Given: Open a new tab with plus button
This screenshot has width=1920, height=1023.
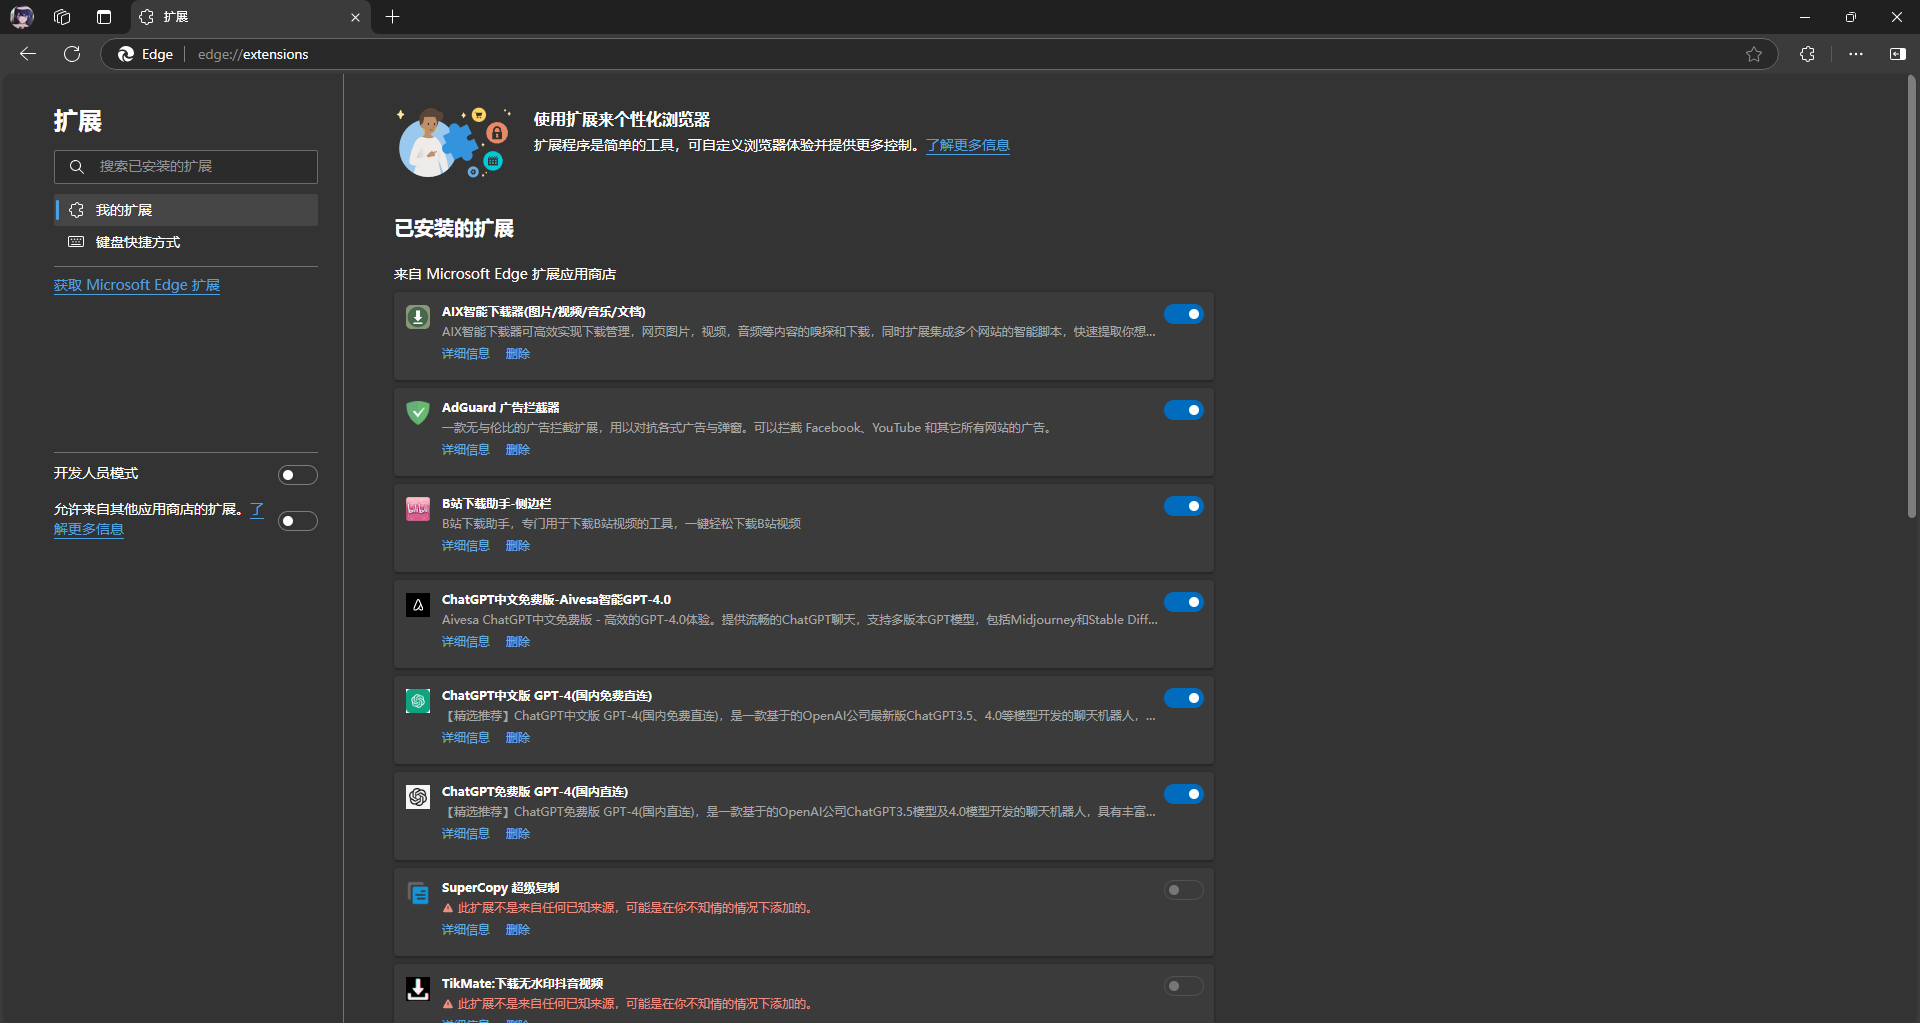Looking at the screenshot, I should [x=393, y=17].
